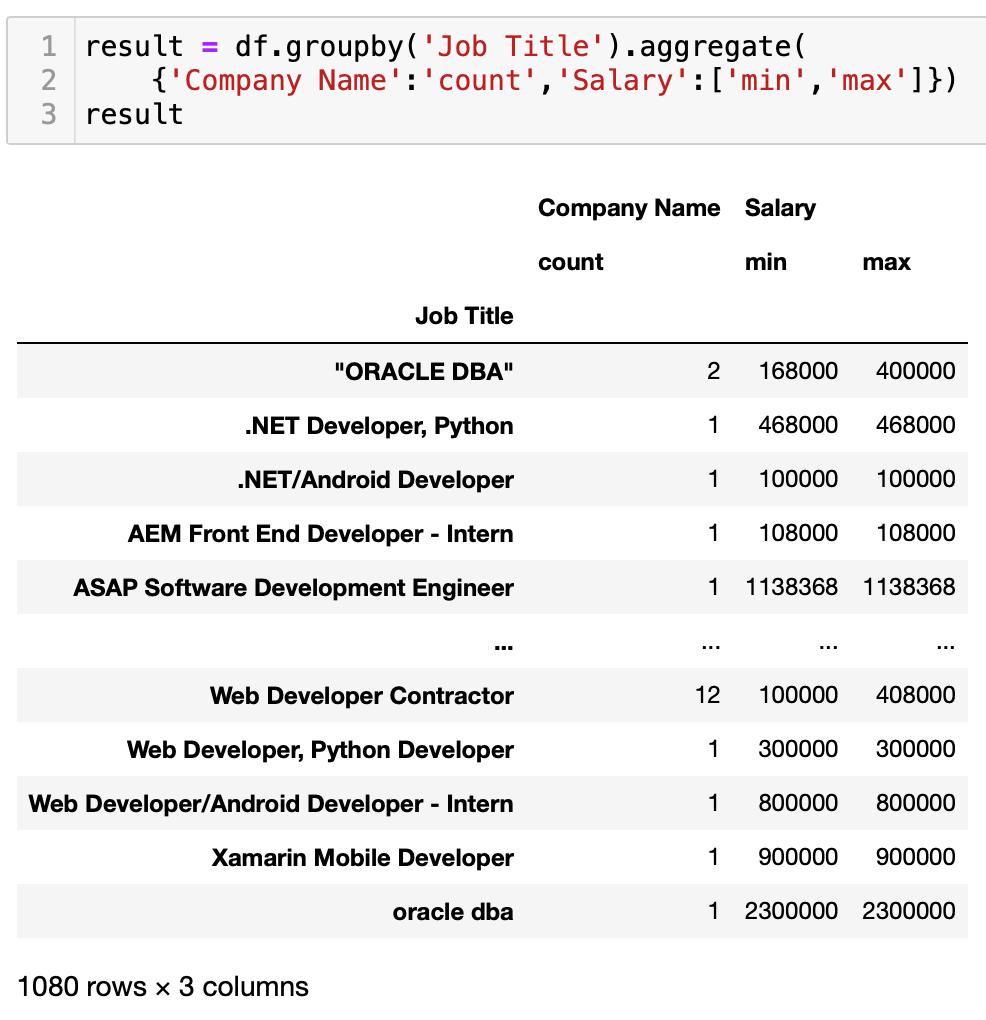Click line number 1 in the code gutter
986x1020 pixels.
49,47
